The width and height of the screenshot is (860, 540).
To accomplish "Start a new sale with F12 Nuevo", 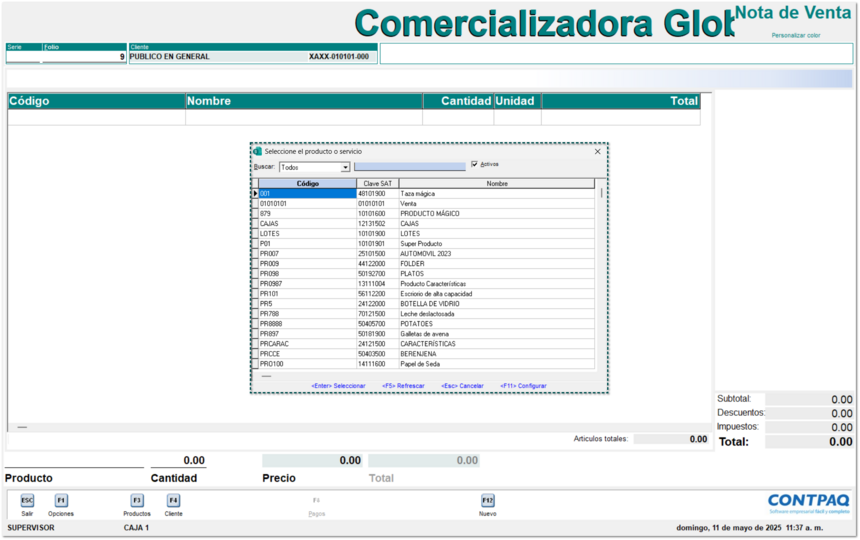I will click(x=487, y=500).
